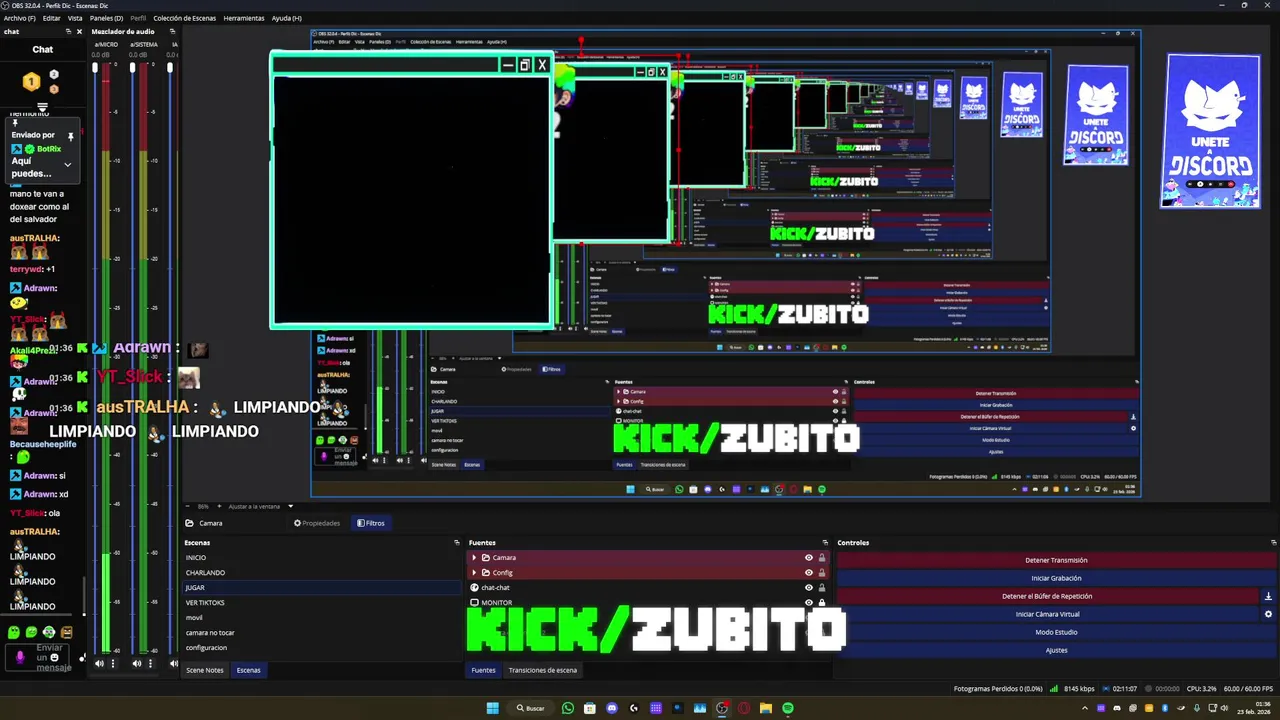Pop out the Controles dock panel icon
This screenshot has height=720, width=1280.
pyautogui.click(x=1274, y=542)
